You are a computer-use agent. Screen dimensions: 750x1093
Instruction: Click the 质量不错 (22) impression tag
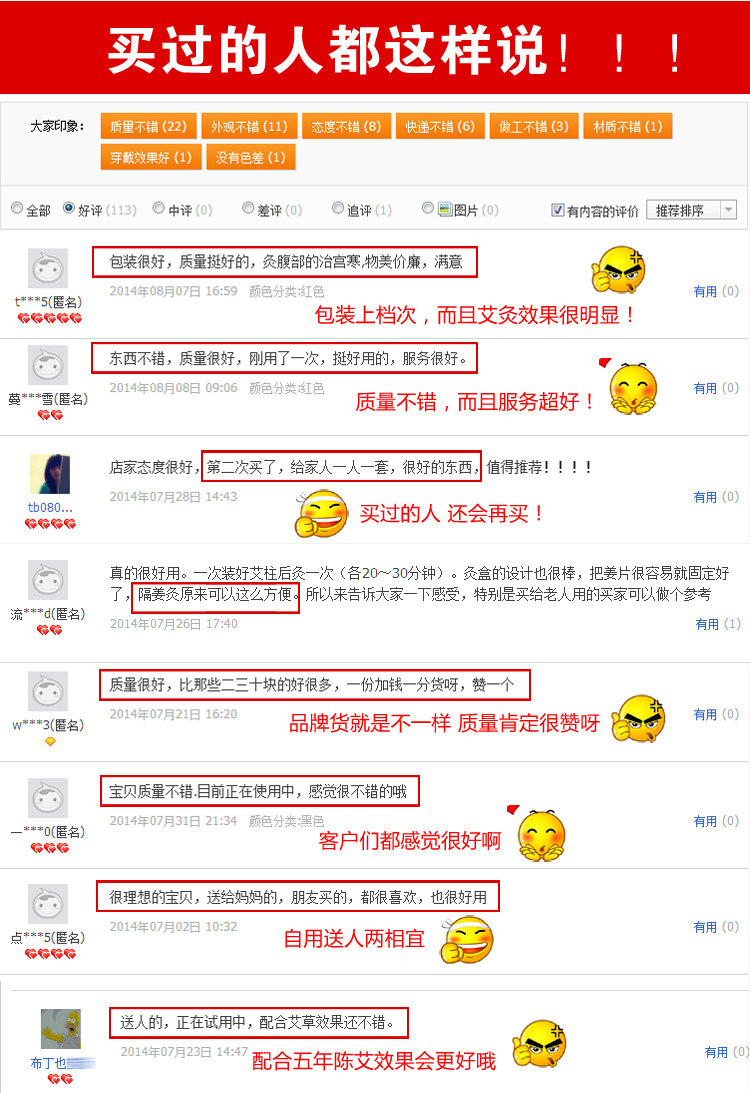(148, 127)
